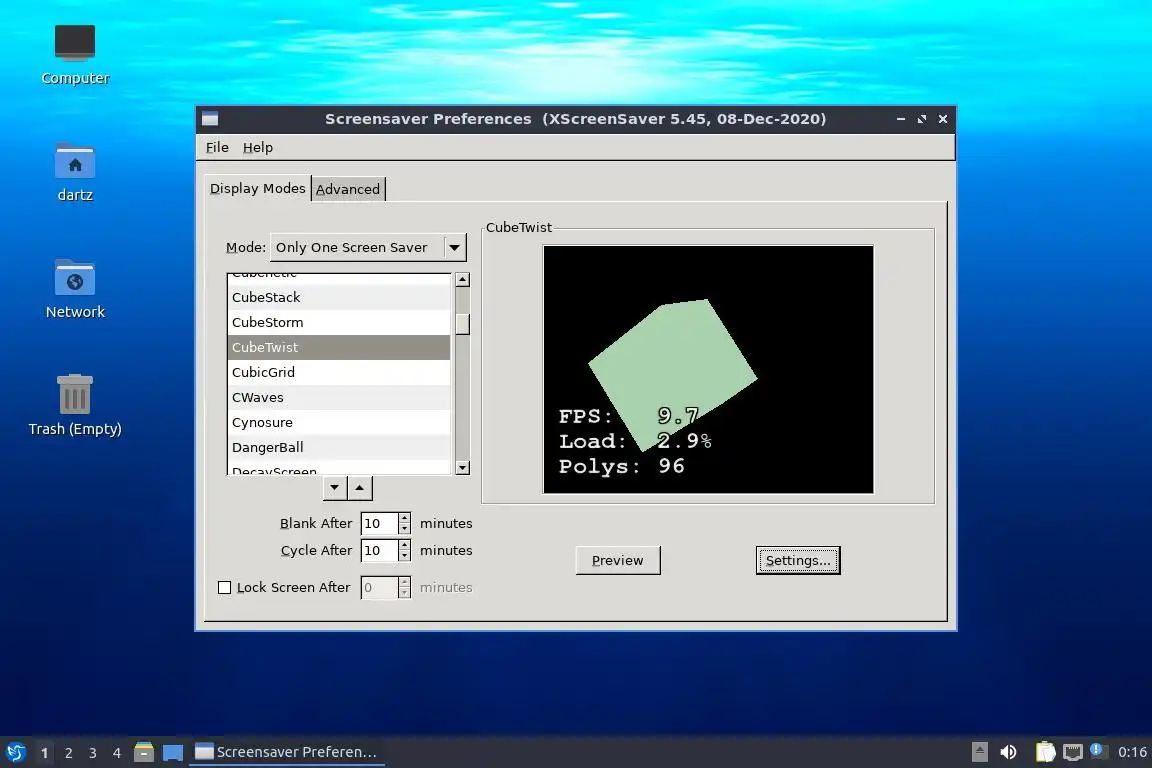Click the network monitor tray icon

coord(1073,752)
